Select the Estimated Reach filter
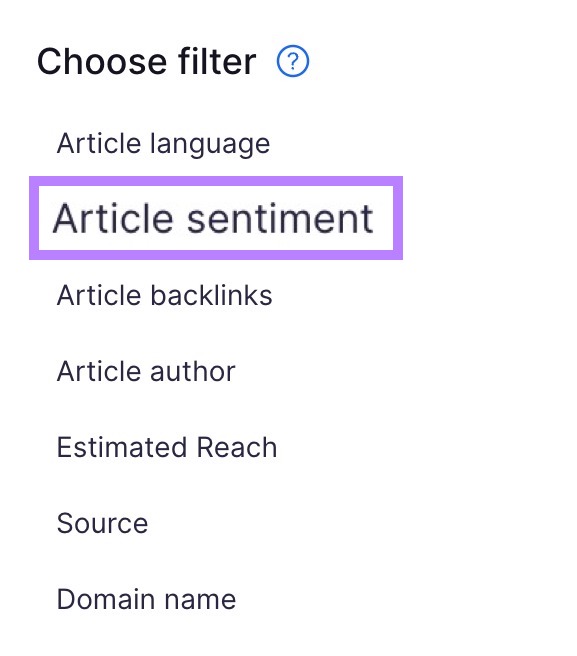The image size is (577, 656). 167,447
